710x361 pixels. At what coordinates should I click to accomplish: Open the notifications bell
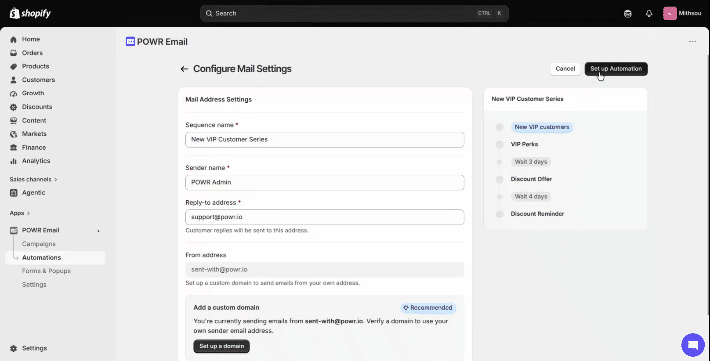tap(649, 14)
